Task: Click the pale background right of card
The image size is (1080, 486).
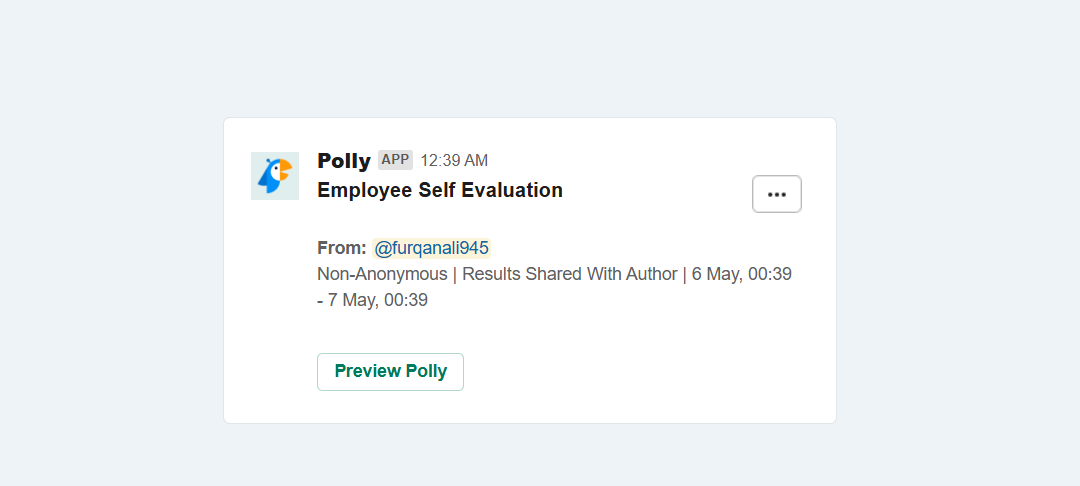Action: click(957, 268)
